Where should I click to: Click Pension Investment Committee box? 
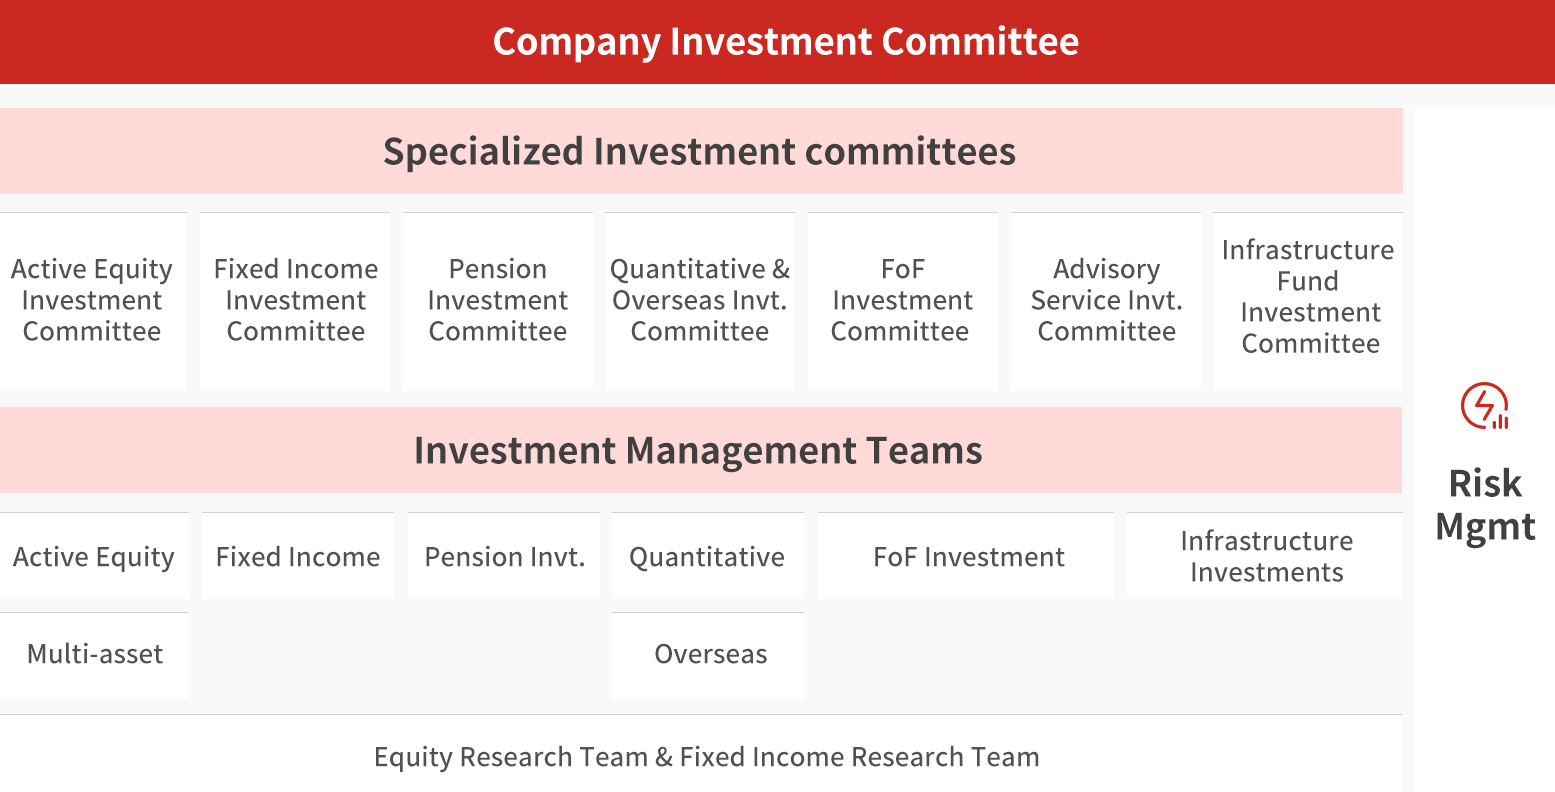tap(498, 300)
